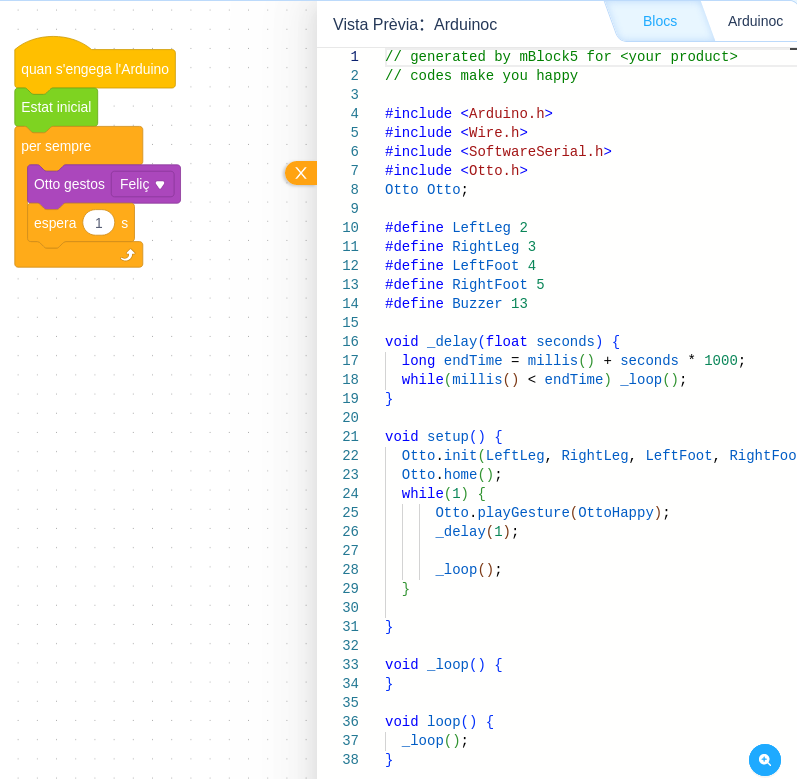
Task: Close the code preview with the orange X
Action: (301, 173)
